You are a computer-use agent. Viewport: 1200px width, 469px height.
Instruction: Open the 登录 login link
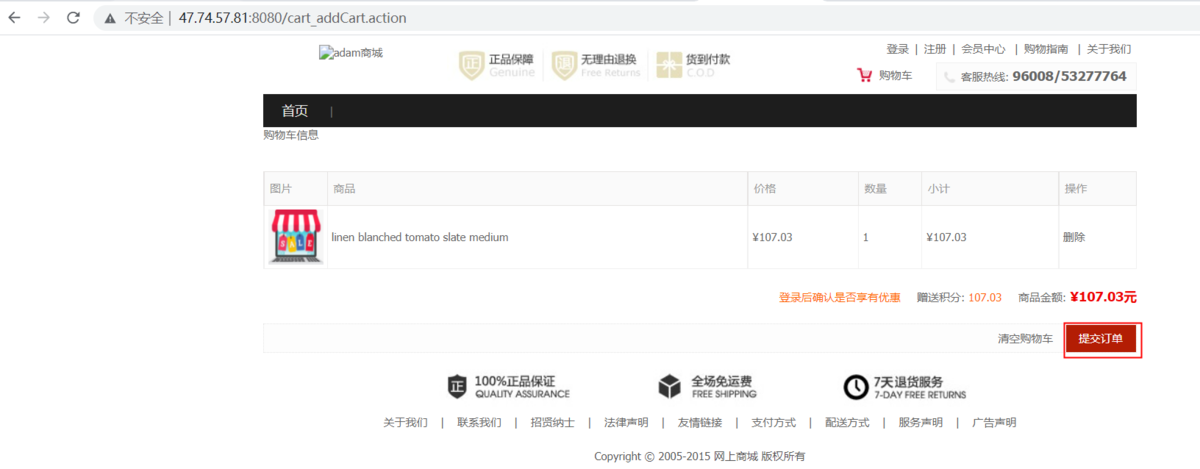pyautogui.click(x=897, y=49)
